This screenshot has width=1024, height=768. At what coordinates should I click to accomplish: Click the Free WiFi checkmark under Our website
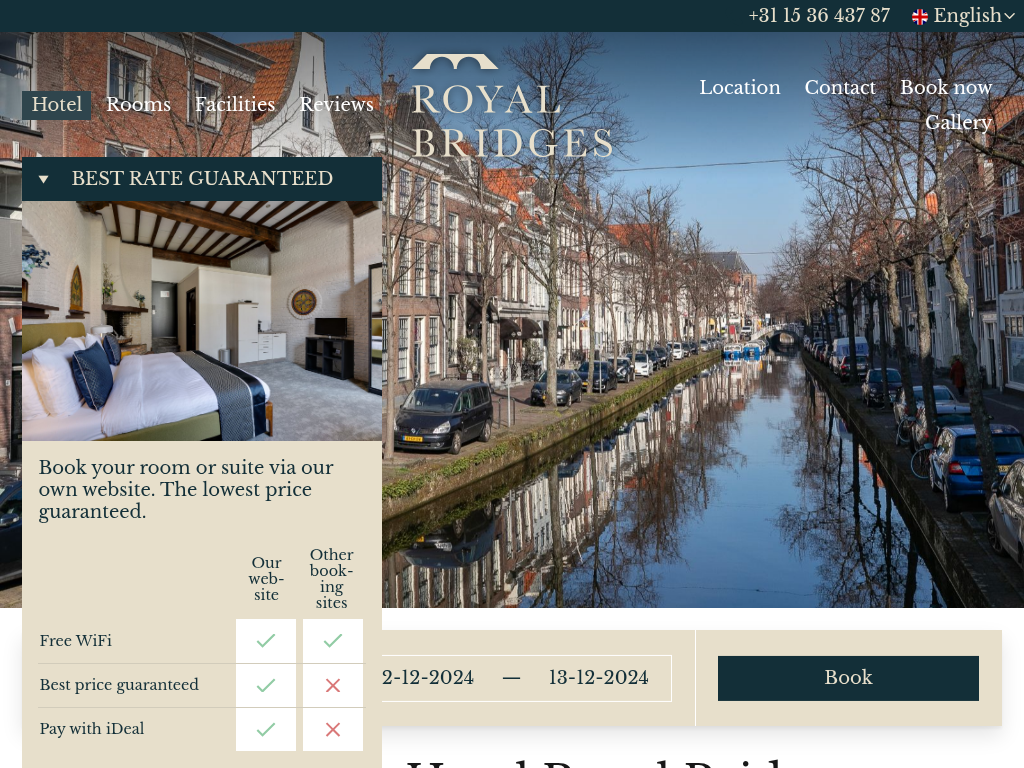click(x=266, y=641)
